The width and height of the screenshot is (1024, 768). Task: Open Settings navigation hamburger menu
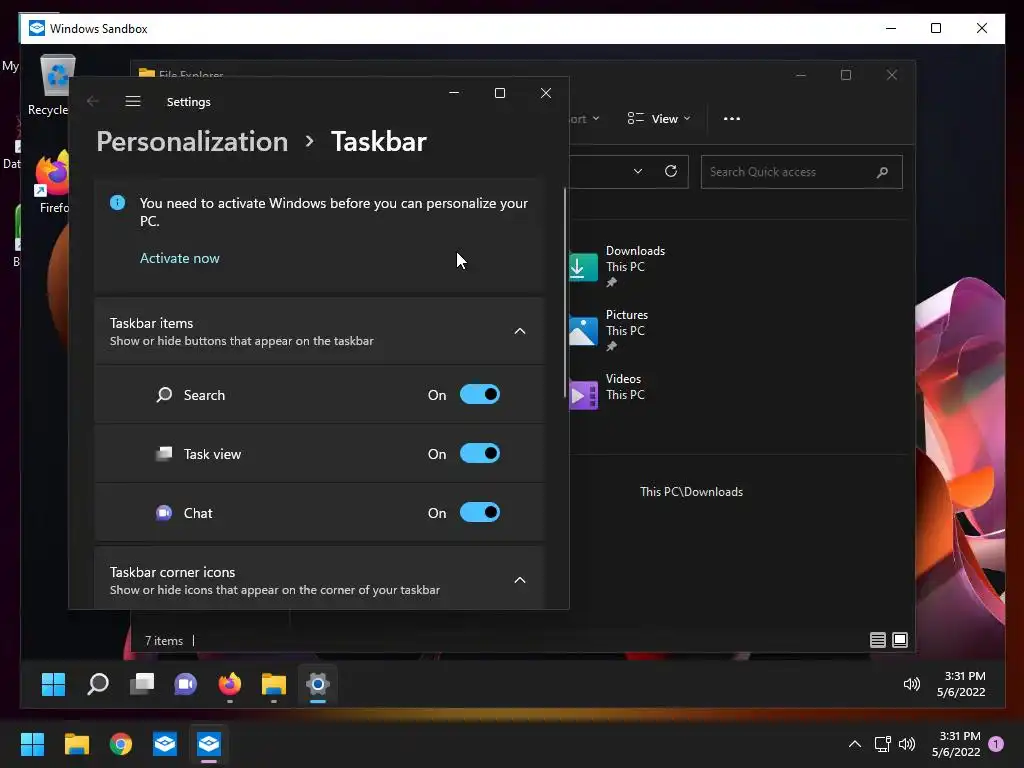(133, 101)
